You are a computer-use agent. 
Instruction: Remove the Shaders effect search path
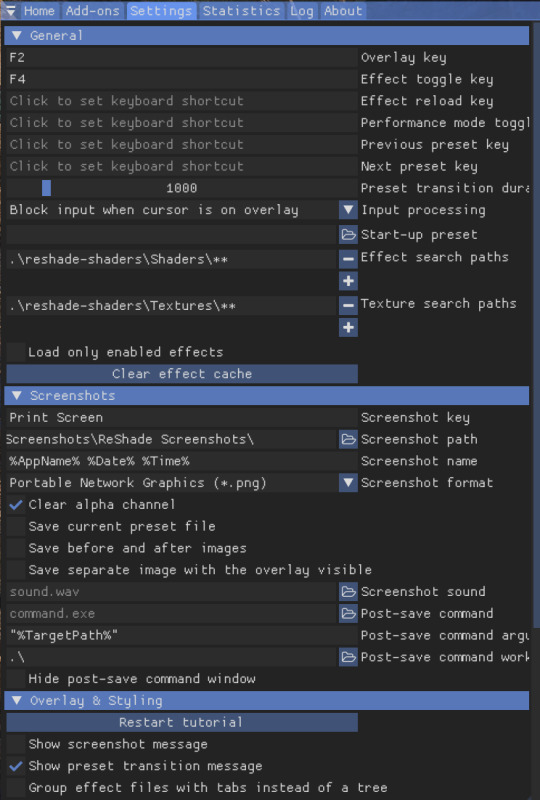click(x=348, y=259)
